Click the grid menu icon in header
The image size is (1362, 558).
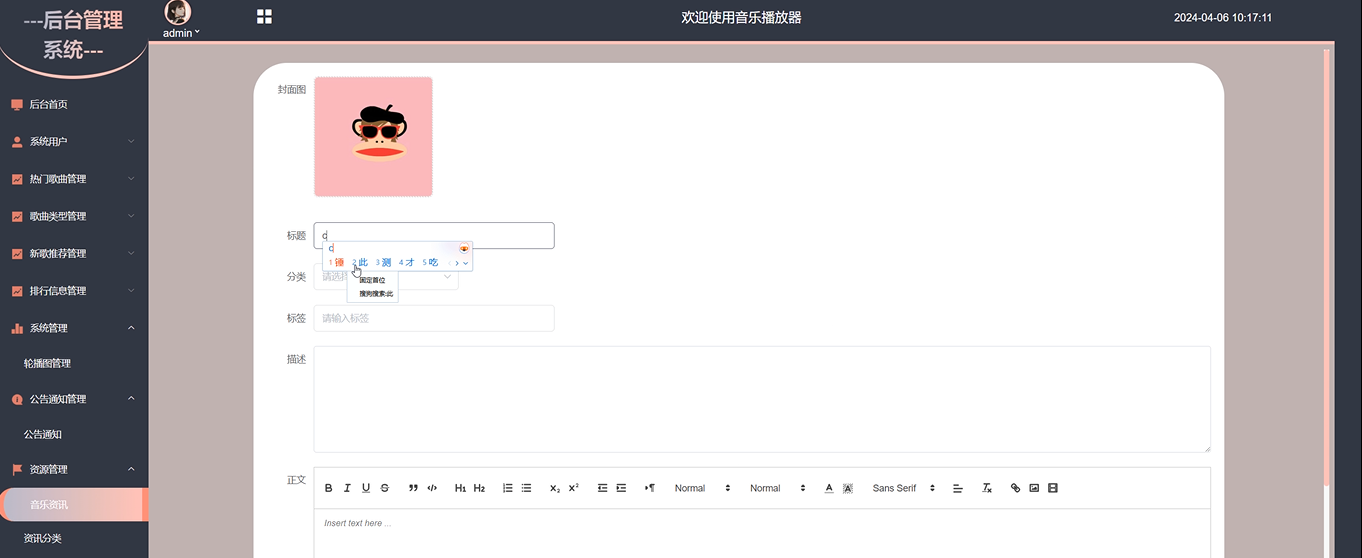264,16
